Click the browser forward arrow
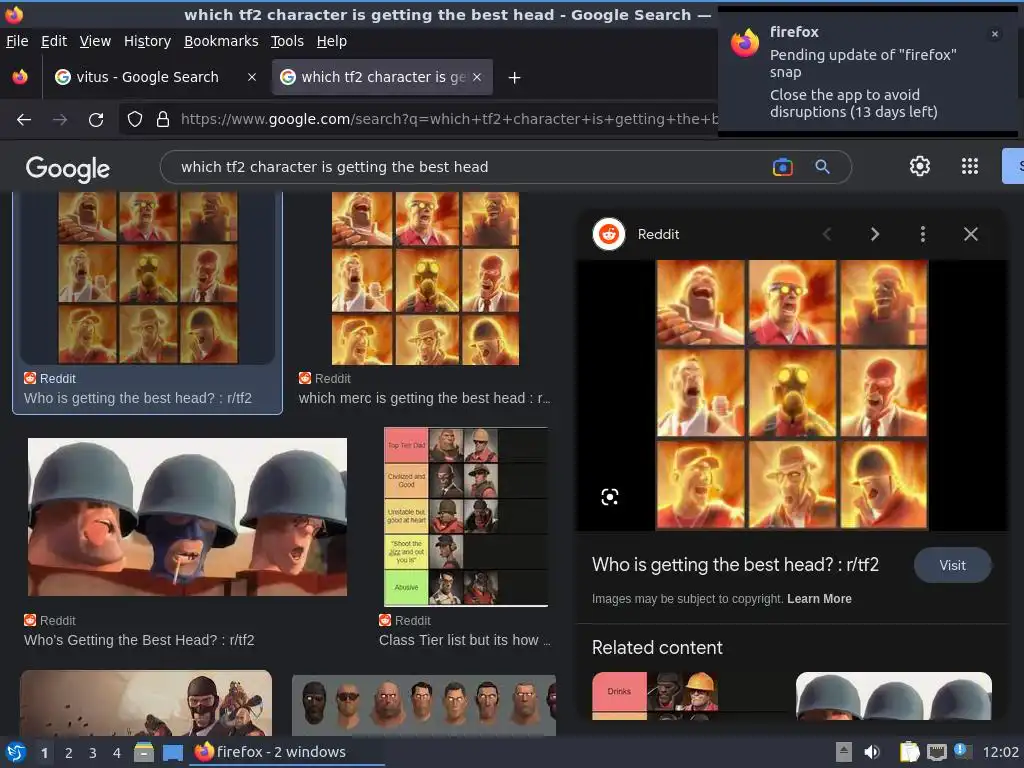Viewport: 1024px width, 768px height. point(60,120)
